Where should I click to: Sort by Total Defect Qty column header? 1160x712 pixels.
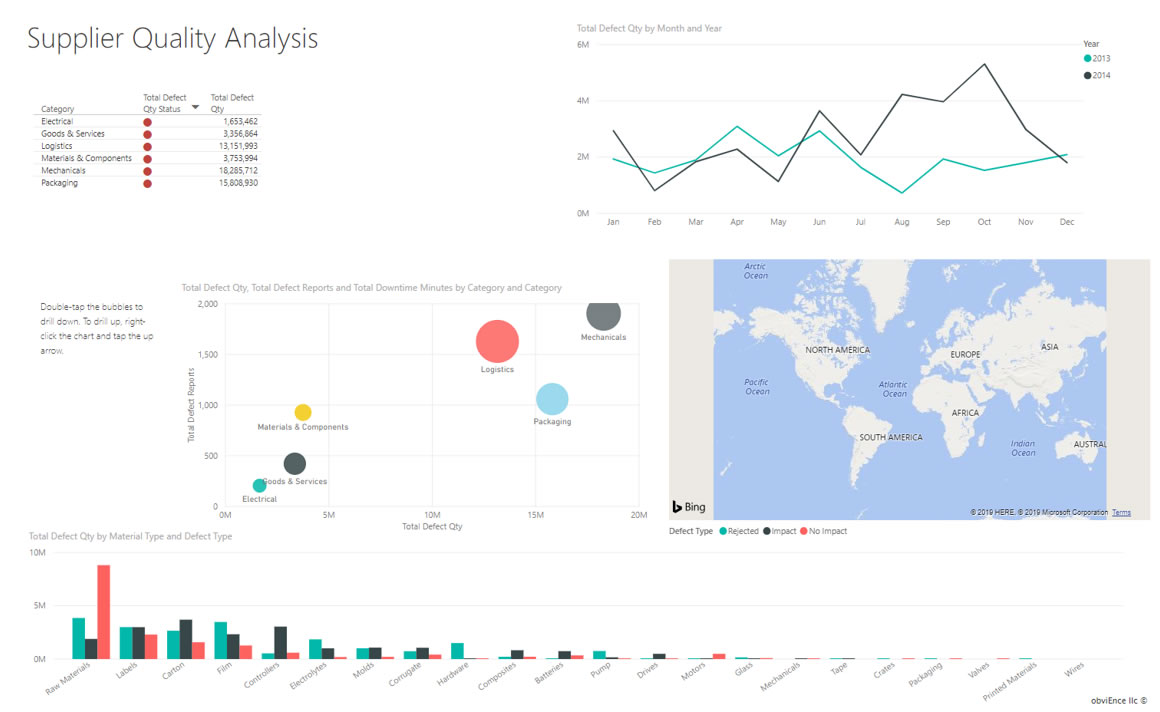pos(232,103)
